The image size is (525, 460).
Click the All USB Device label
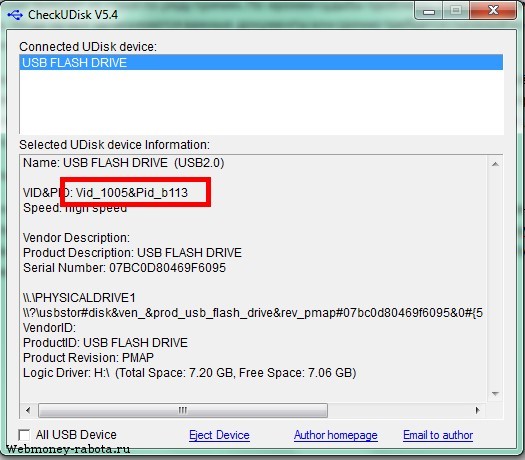(x=76, y=435)
